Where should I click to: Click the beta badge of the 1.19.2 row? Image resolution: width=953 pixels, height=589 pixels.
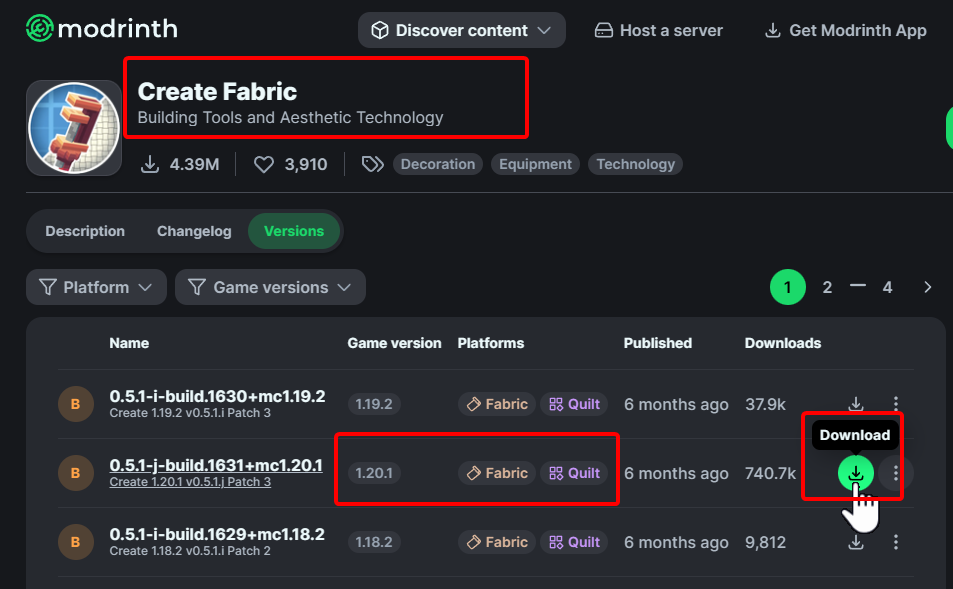pyautogui.click(x=76, y=404)
